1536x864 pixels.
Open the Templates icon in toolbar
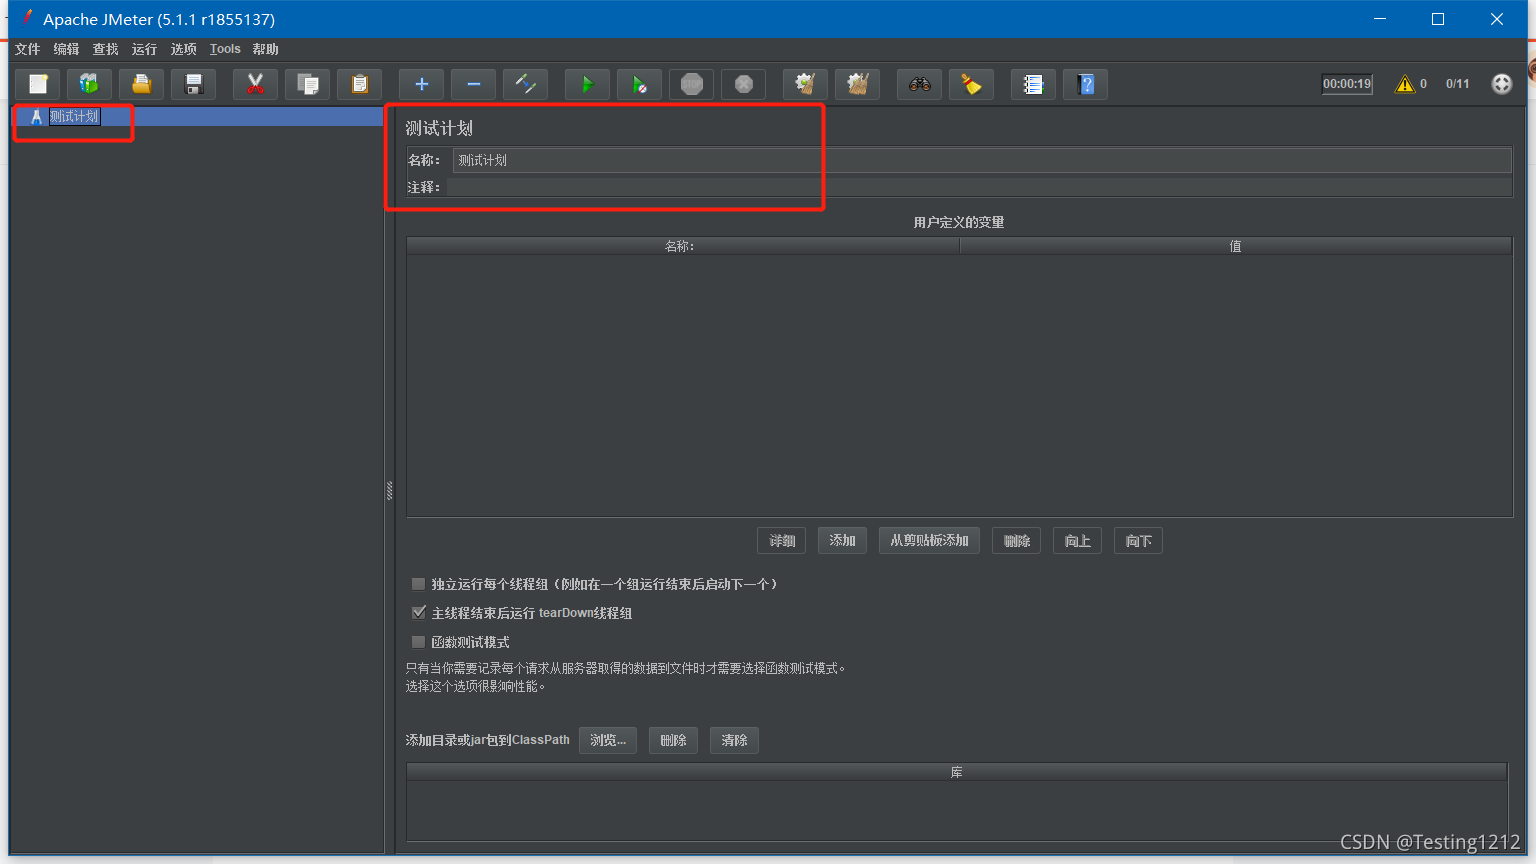90,84
